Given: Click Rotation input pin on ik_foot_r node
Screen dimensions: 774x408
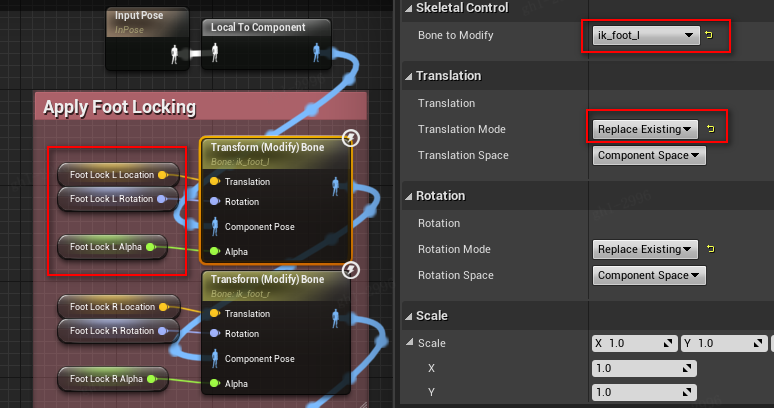Looking at the screenshot, I should (x=213, y=334).
